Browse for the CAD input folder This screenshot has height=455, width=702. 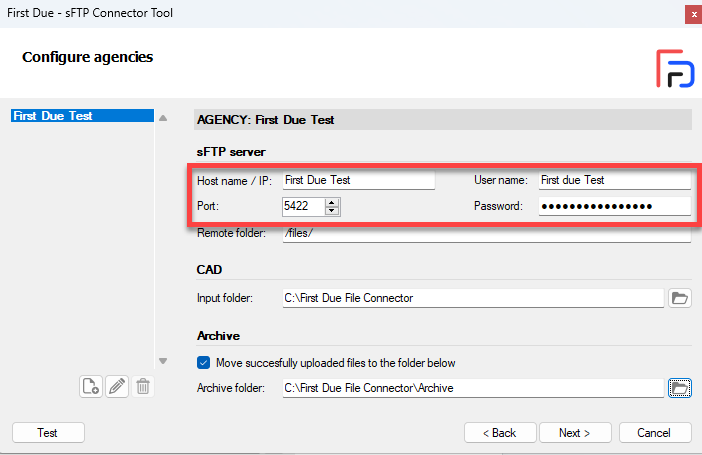pos(680,298)
